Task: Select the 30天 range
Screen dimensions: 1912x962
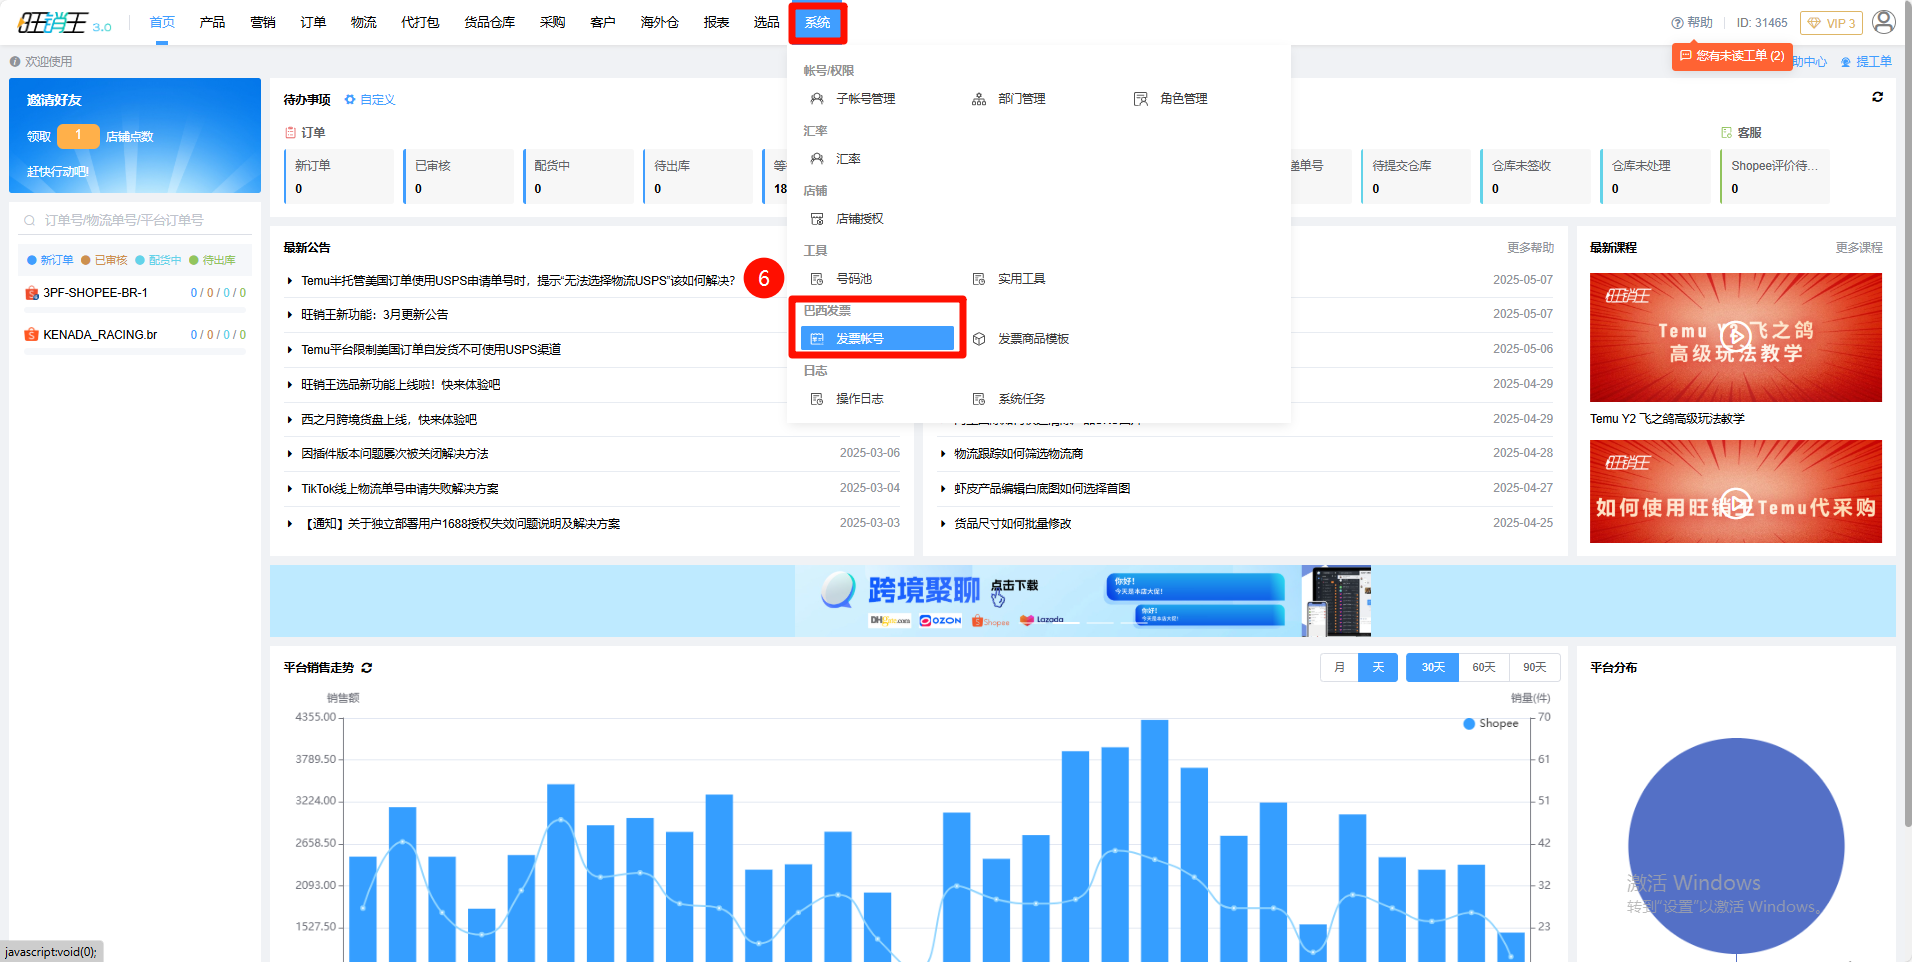Action: click(x=1433, y=667)
